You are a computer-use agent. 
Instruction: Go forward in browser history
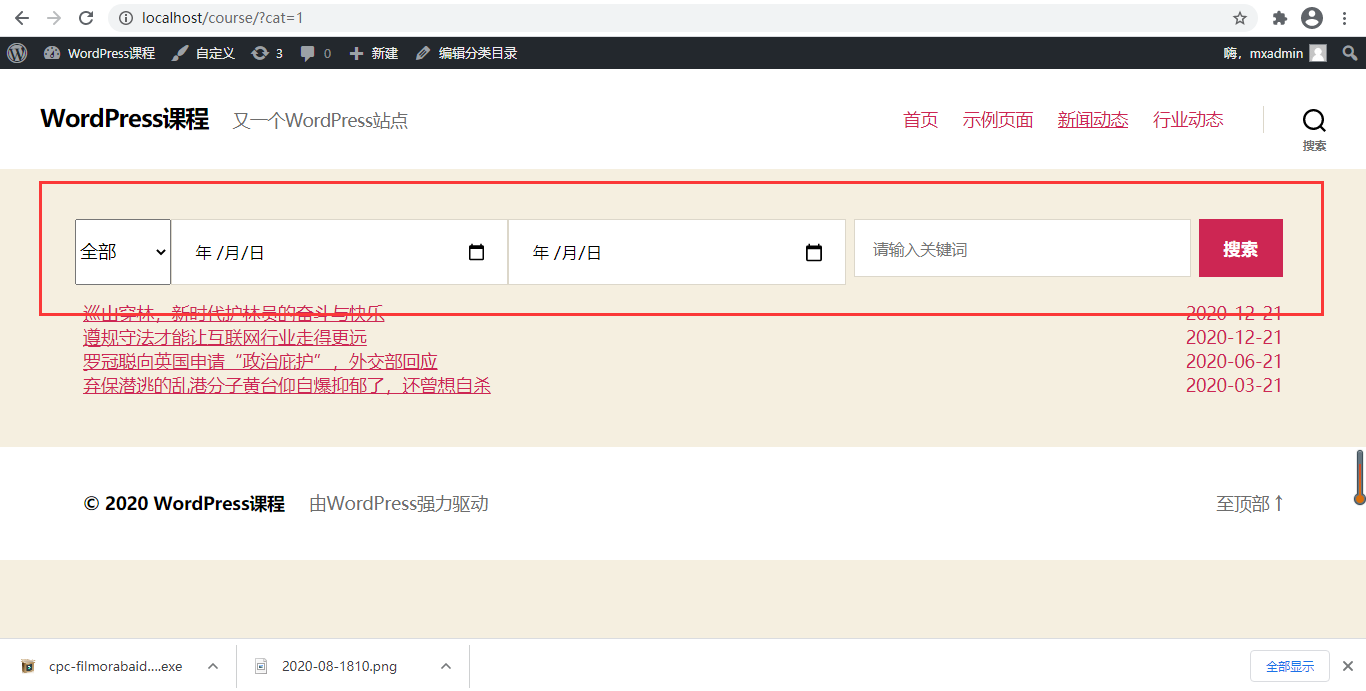pyautogui.click(x=53, y=18)
